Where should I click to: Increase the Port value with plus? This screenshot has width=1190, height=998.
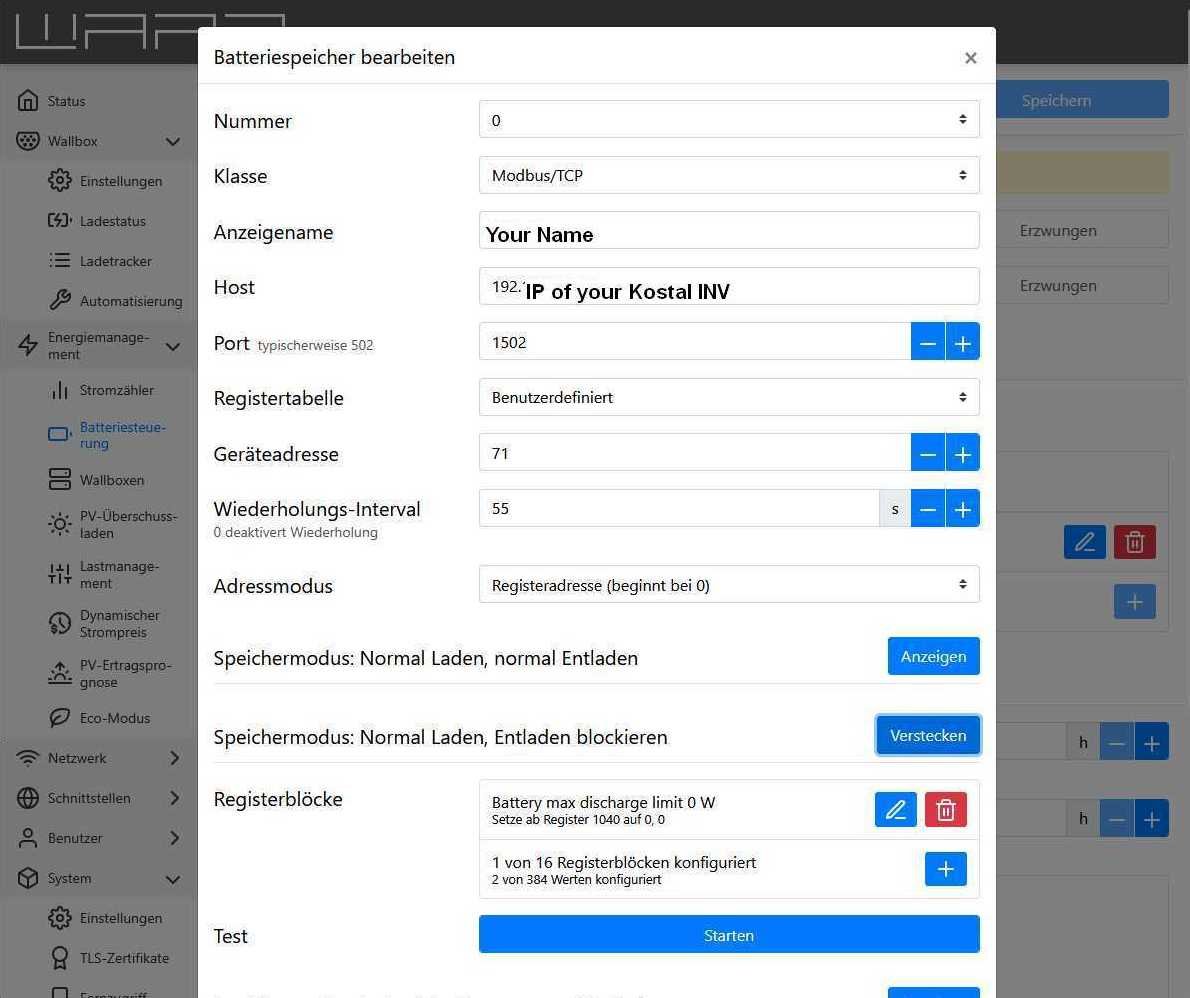[962, 342]
